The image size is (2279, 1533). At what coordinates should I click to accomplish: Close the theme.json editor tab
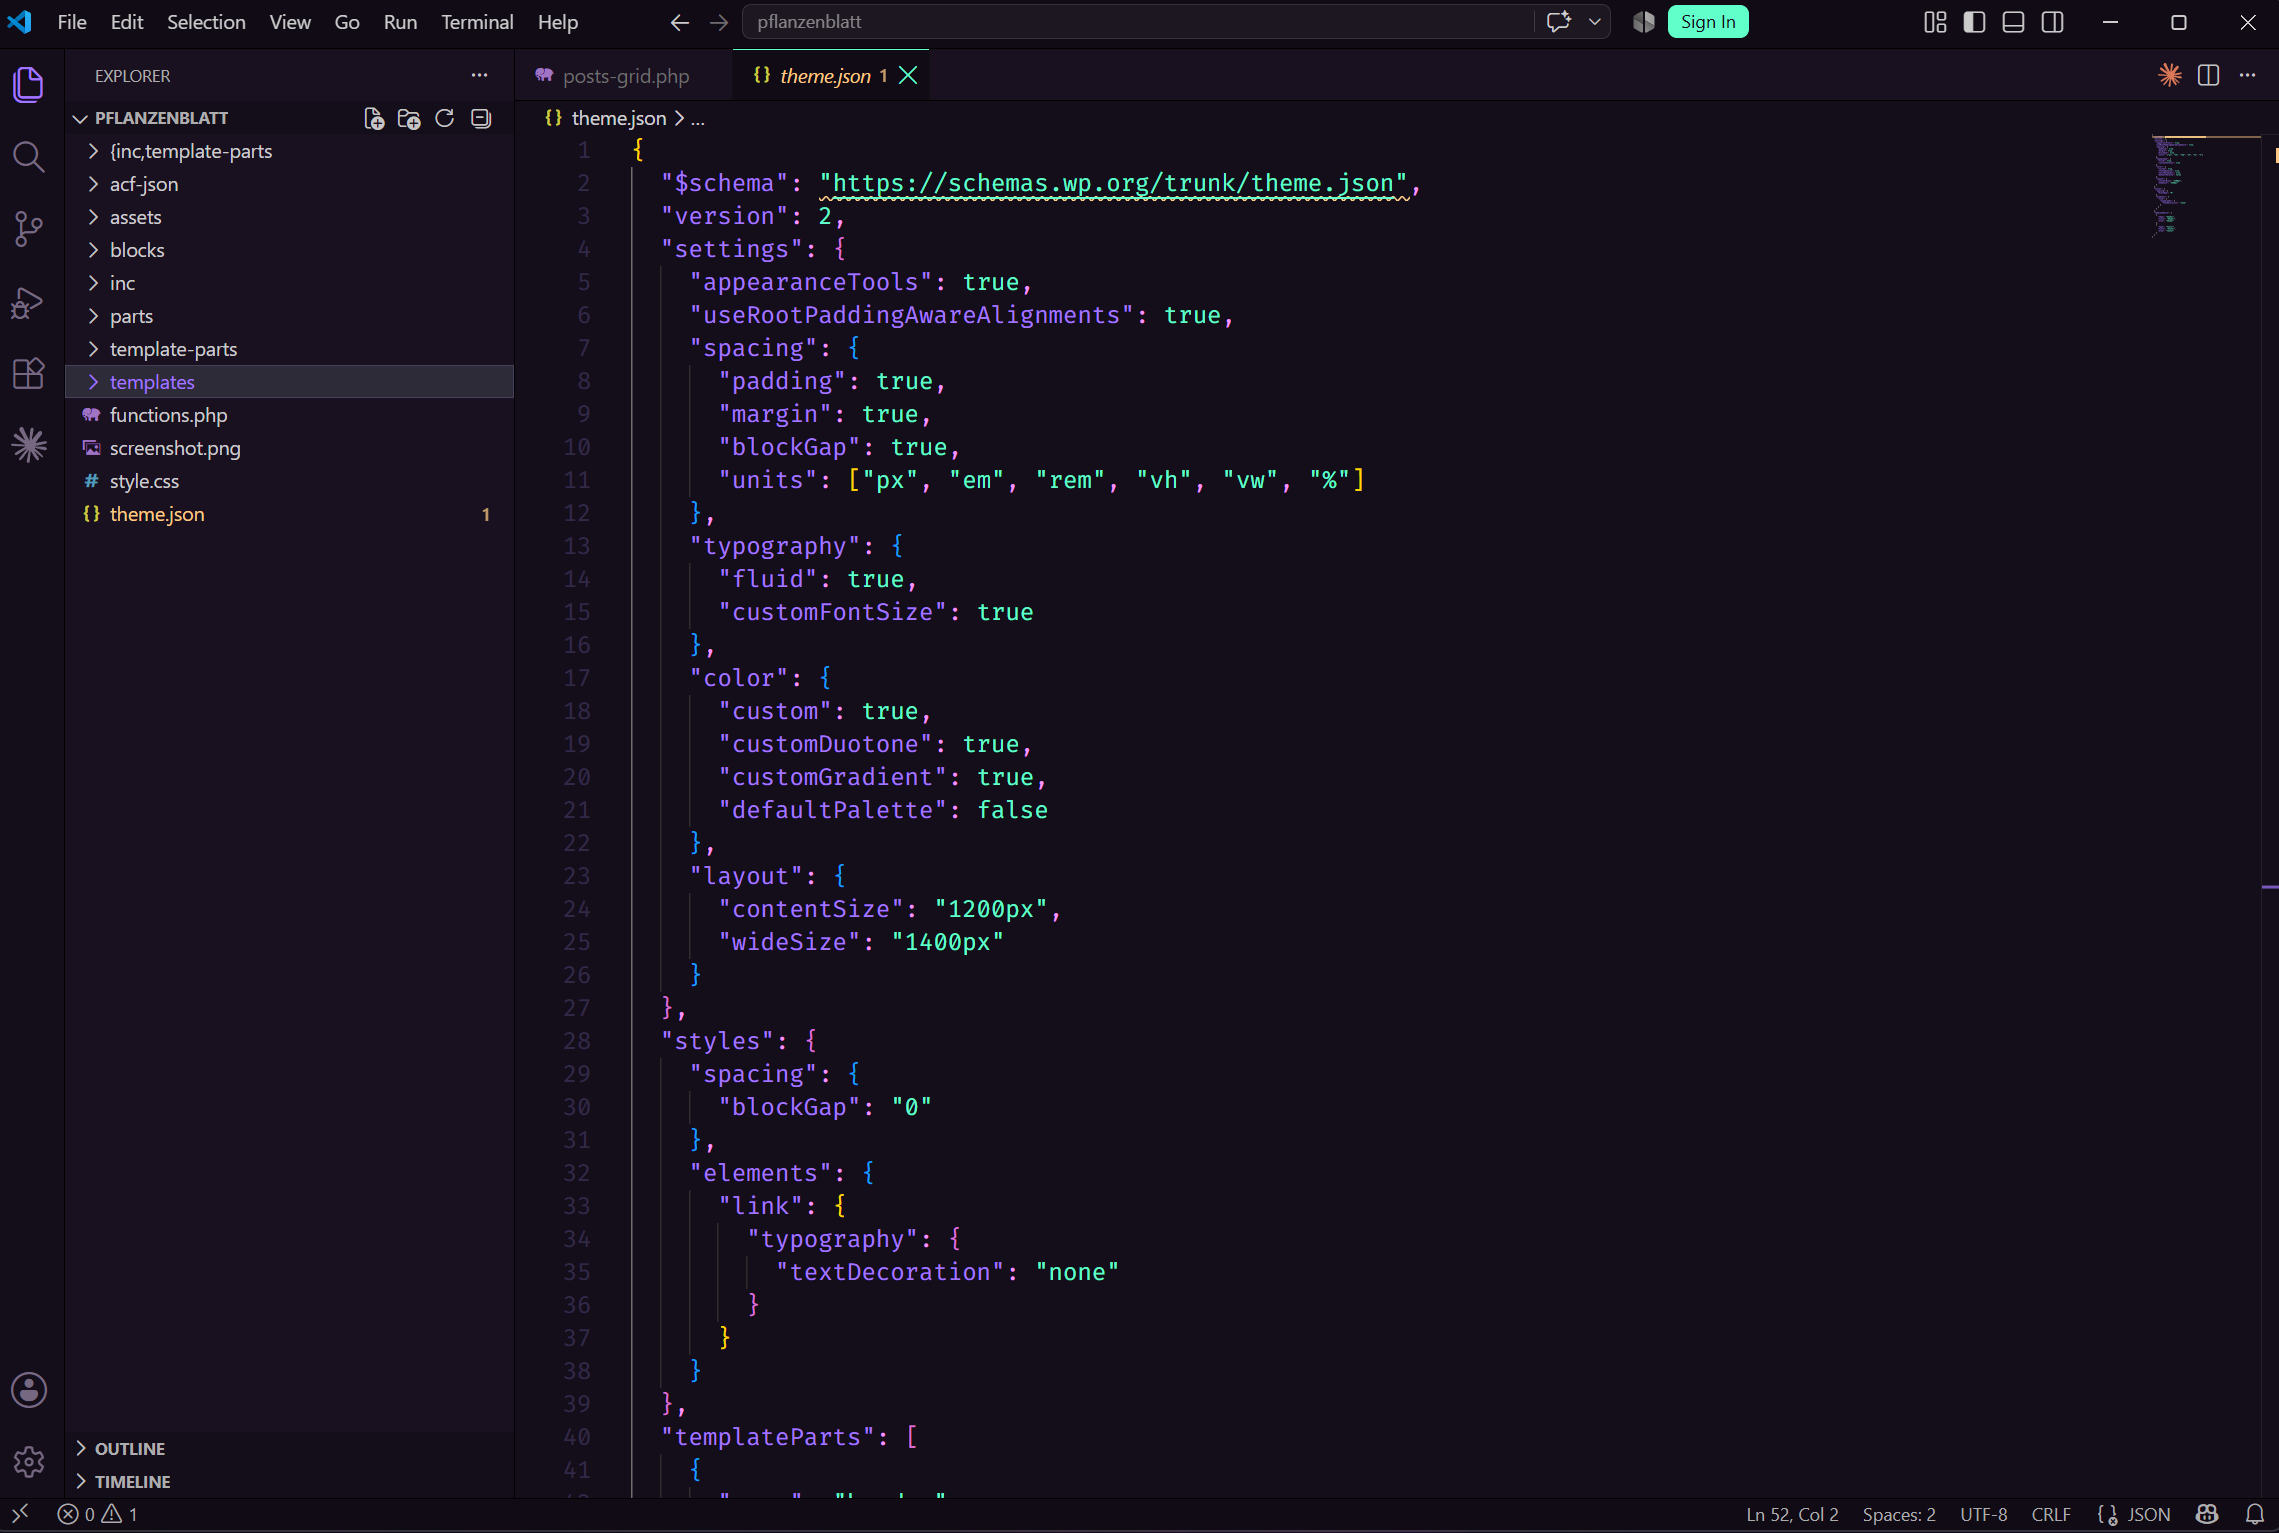[x=908, y=75]
